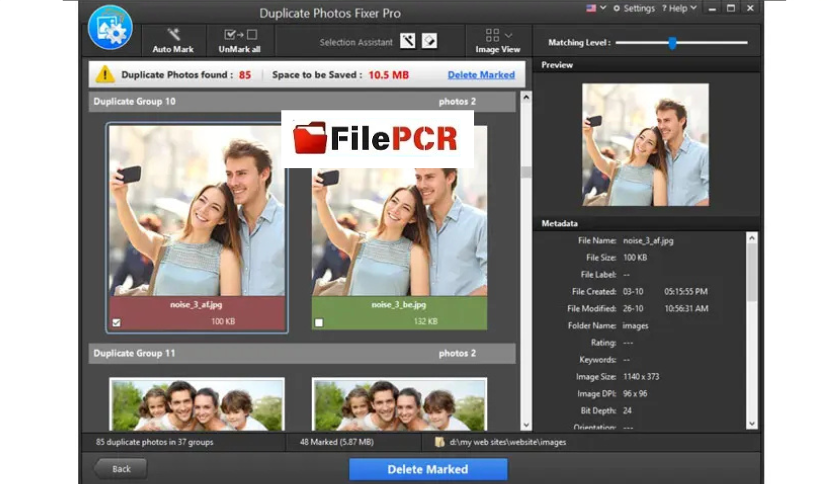This screenshot has width=836, height=484.
Task: Click the Duplicate Group 10 header
Action: [x=302, y=101]
